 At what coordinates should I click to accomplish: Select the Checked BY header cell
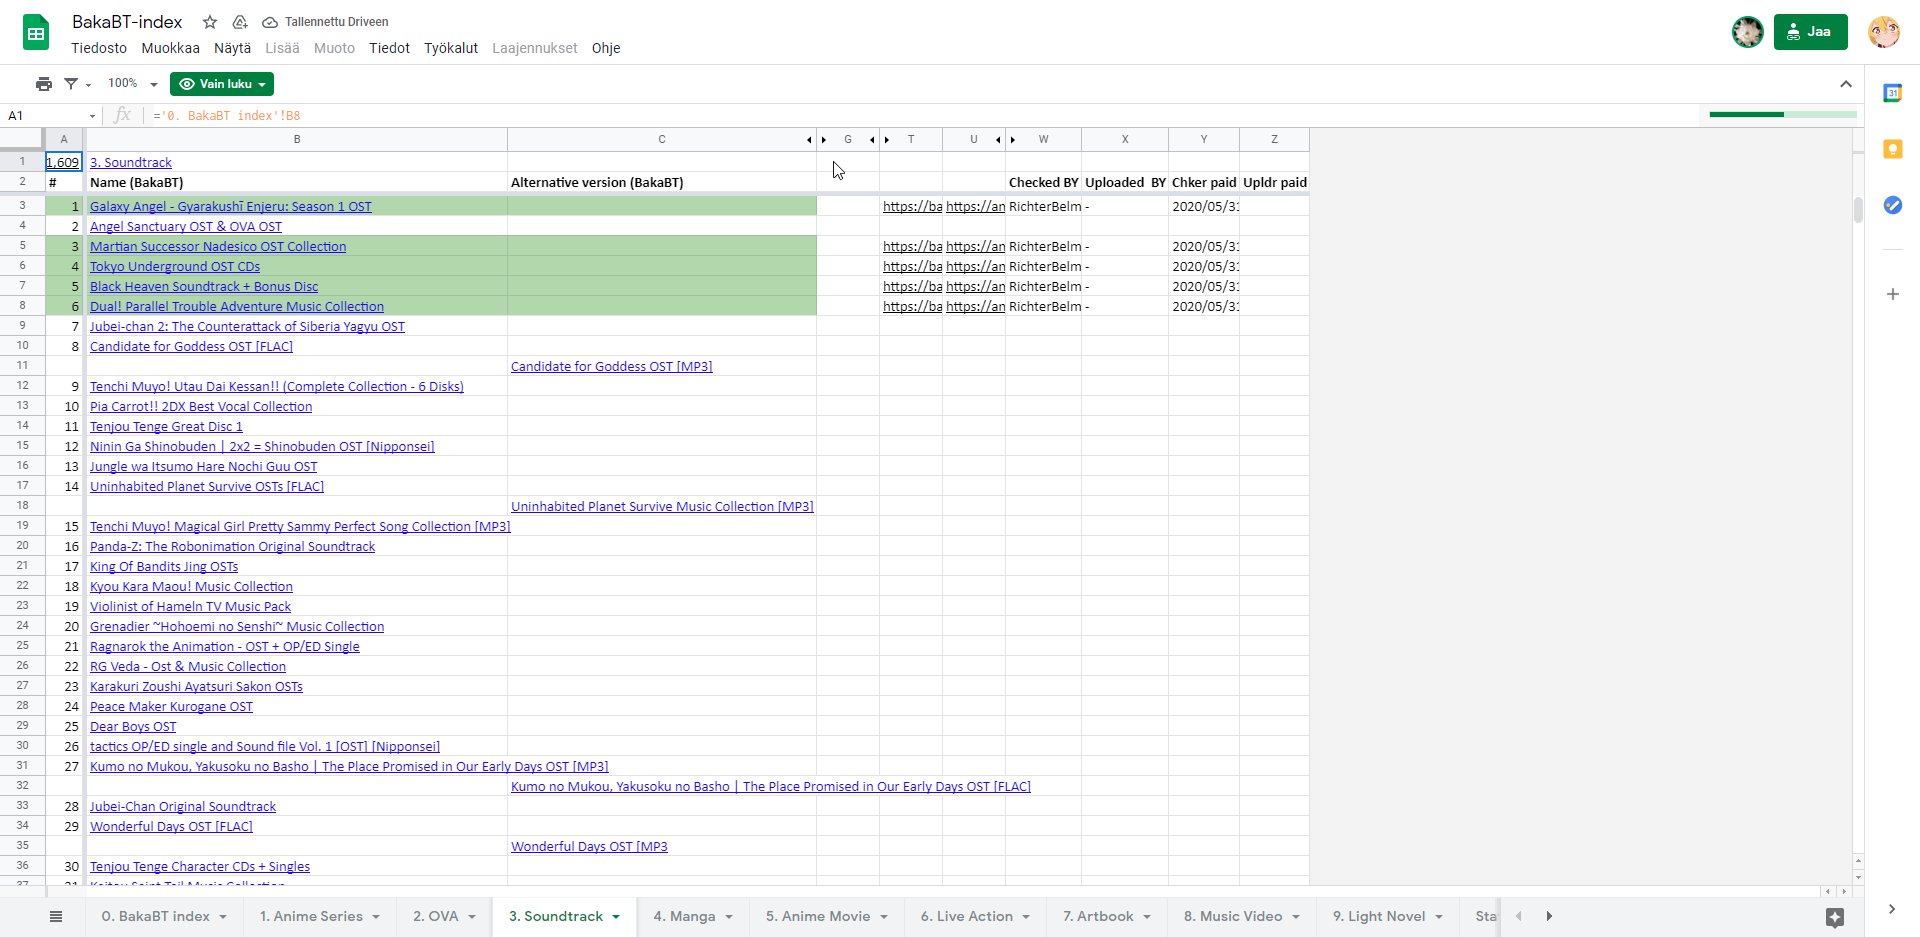pyautogui.click(x=1043, y=182)
